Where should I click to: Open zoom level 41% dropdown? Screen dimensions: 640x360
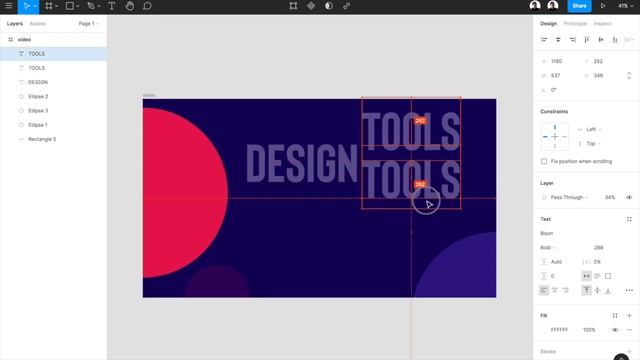pyautogui.click(x=625, y=6)
